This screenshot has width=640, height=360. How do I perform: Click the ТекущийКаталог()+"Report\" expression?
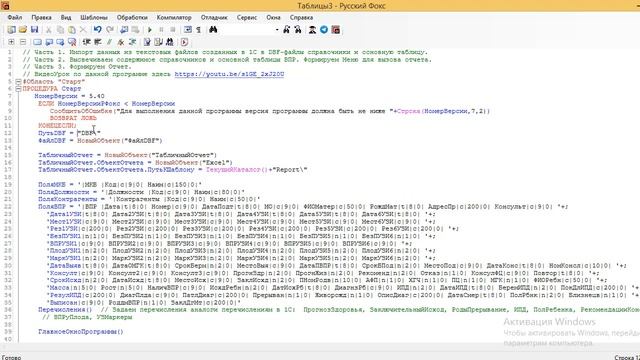(x=256, y=170)
